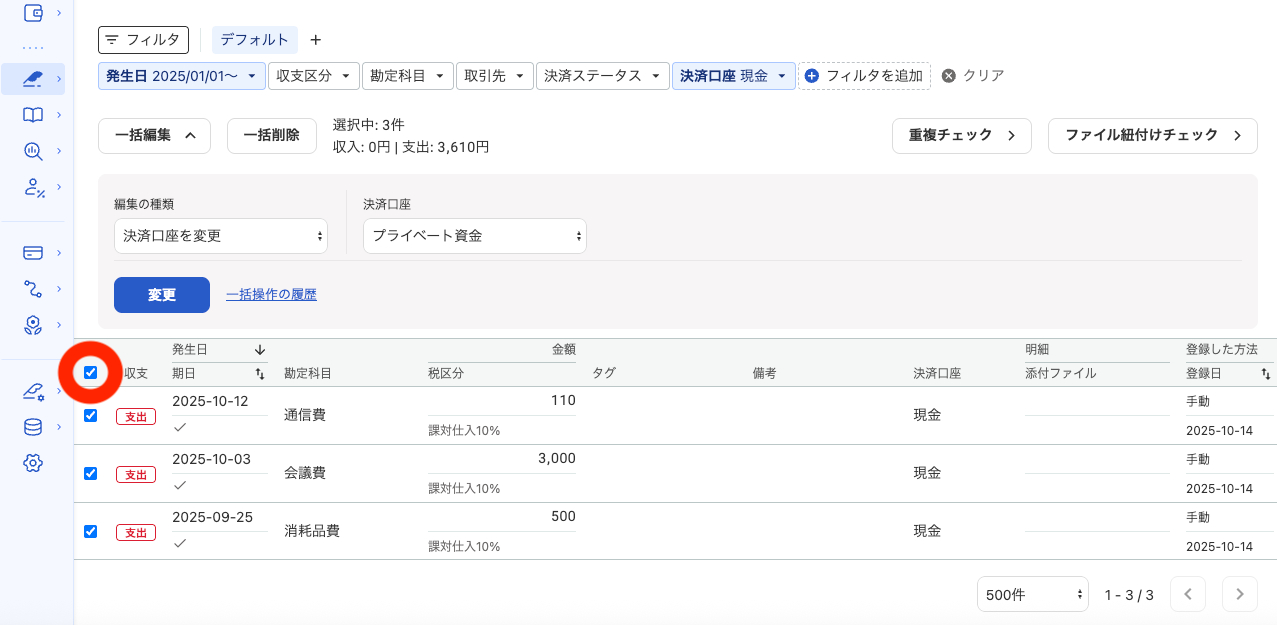Switch to the デフォルト filter tab
Image resolution: width=1277 pixels, height=625 pixels.
tap(255, 40)
